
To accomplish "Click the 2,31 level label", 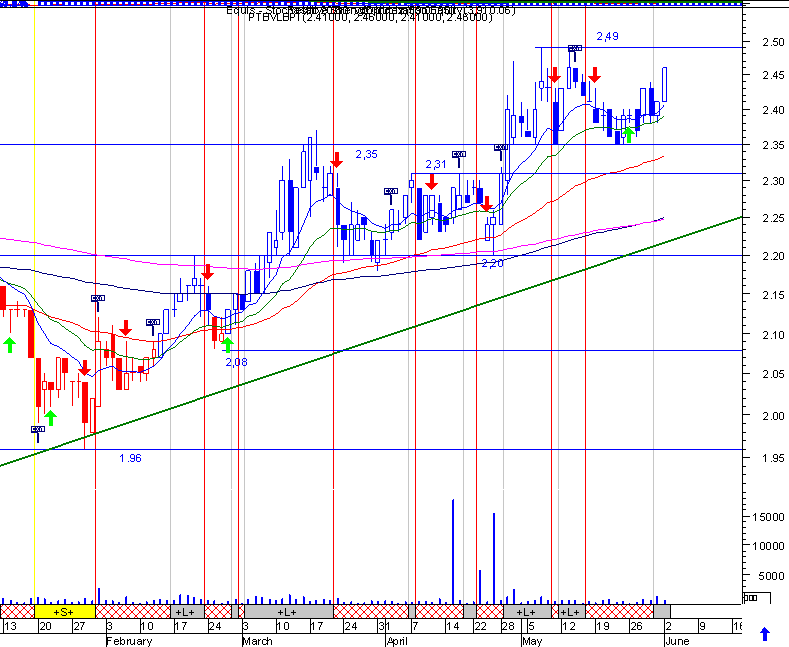I will coord(436,165).
